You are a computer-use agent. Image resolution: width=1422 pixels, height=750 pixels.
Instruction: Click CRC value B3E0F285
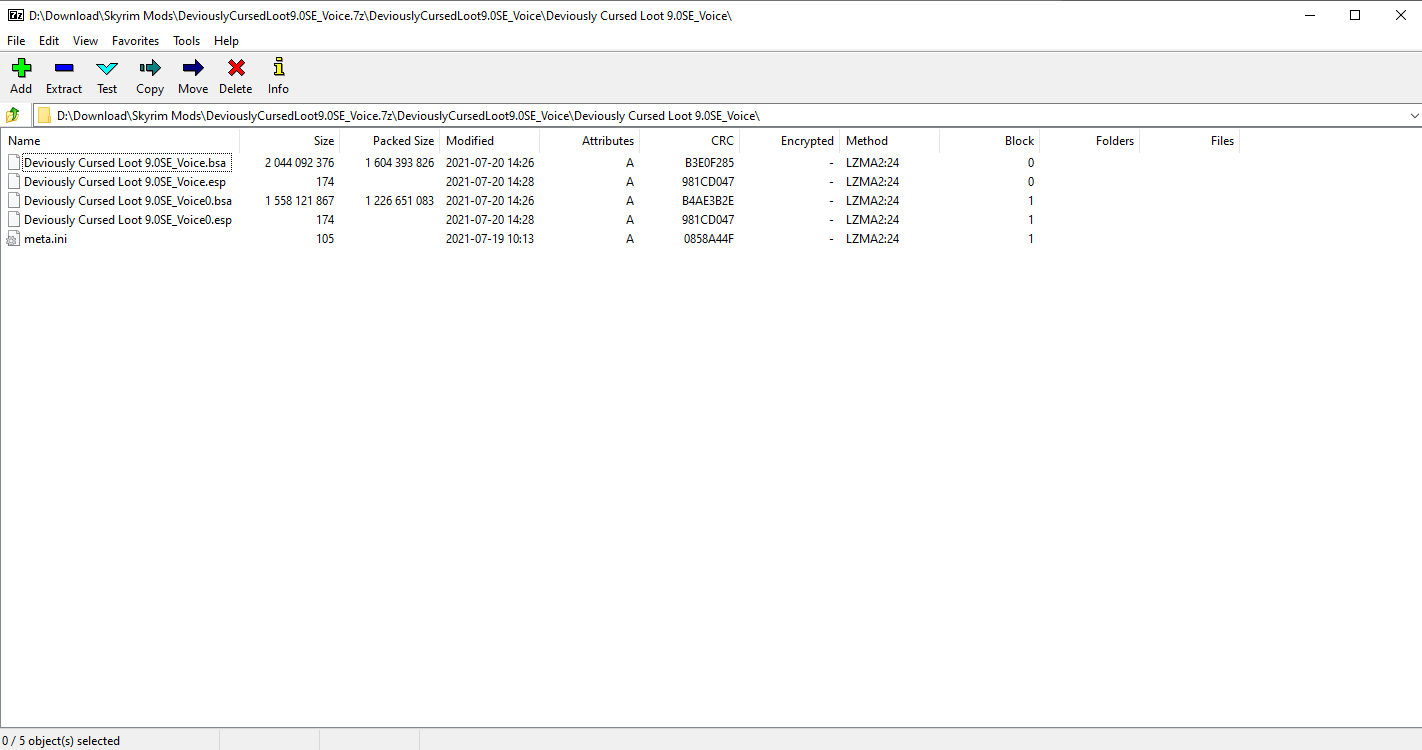click(709, 163)
